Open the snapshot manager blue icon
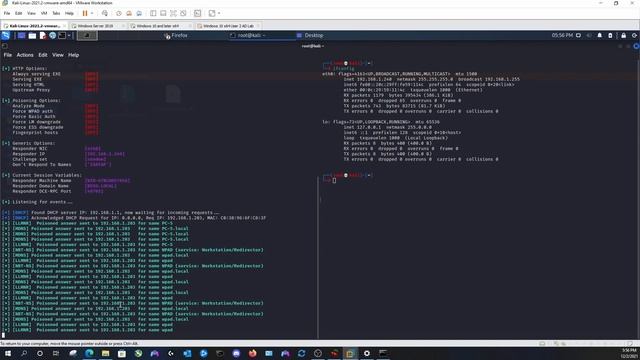 [x=139, y=13]
